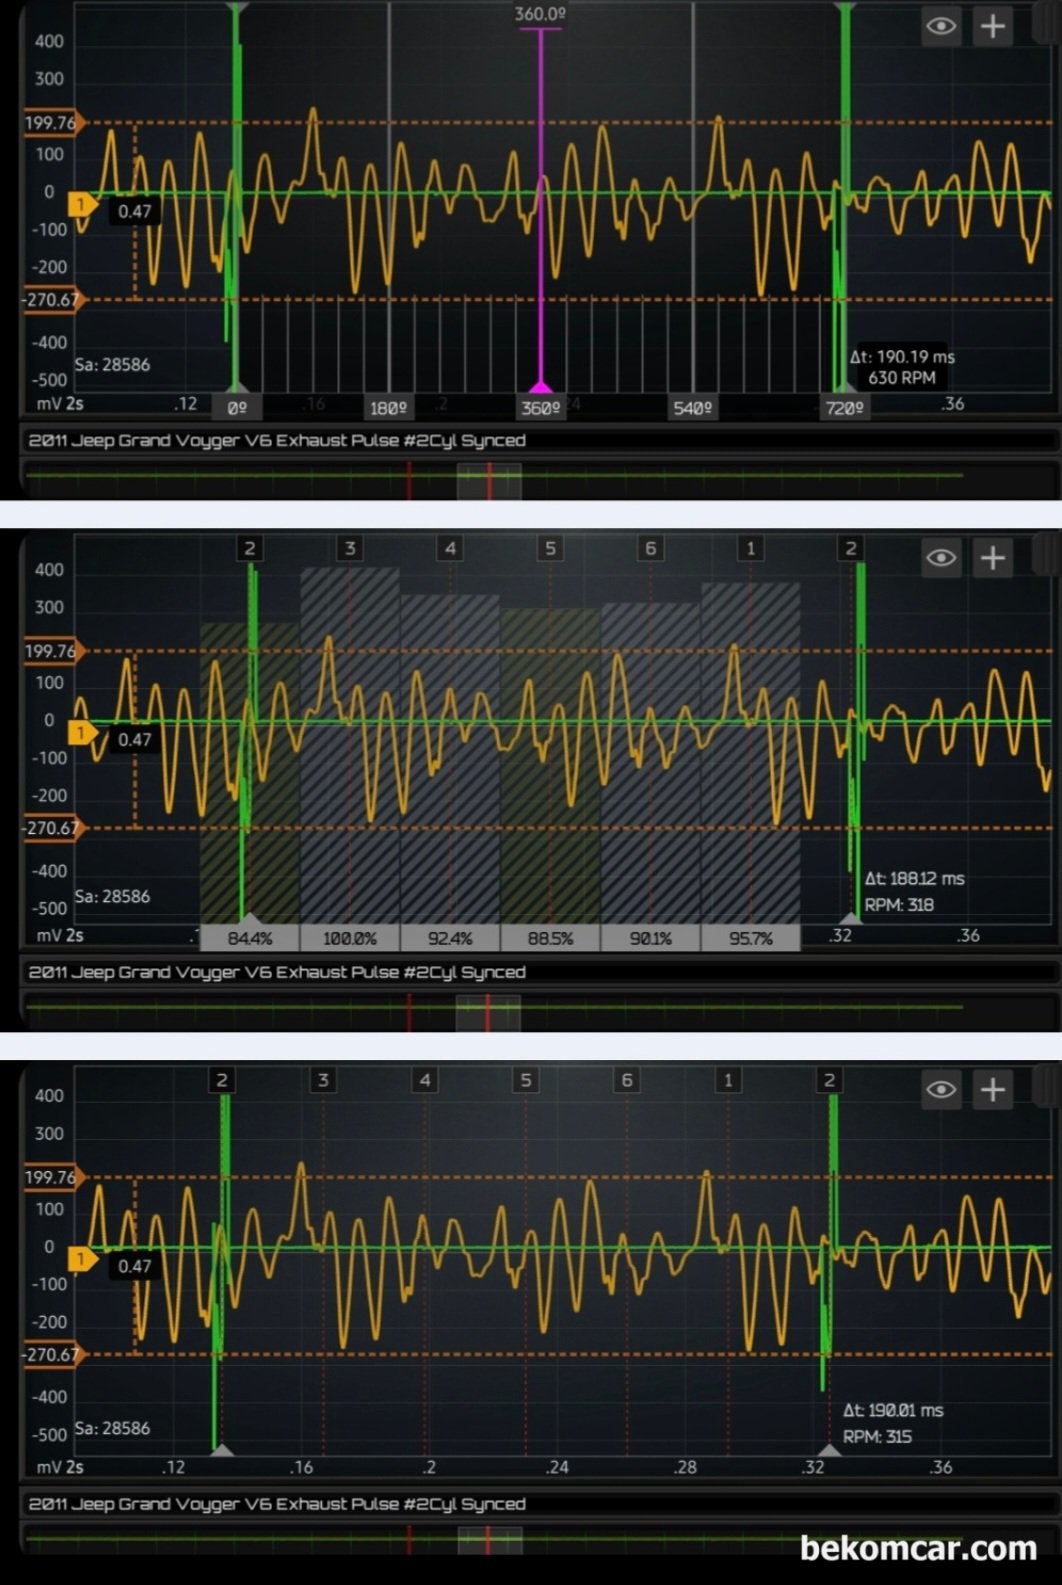
Task: Click the 88.5% cylinder contribution box
Action: (550, 938)
